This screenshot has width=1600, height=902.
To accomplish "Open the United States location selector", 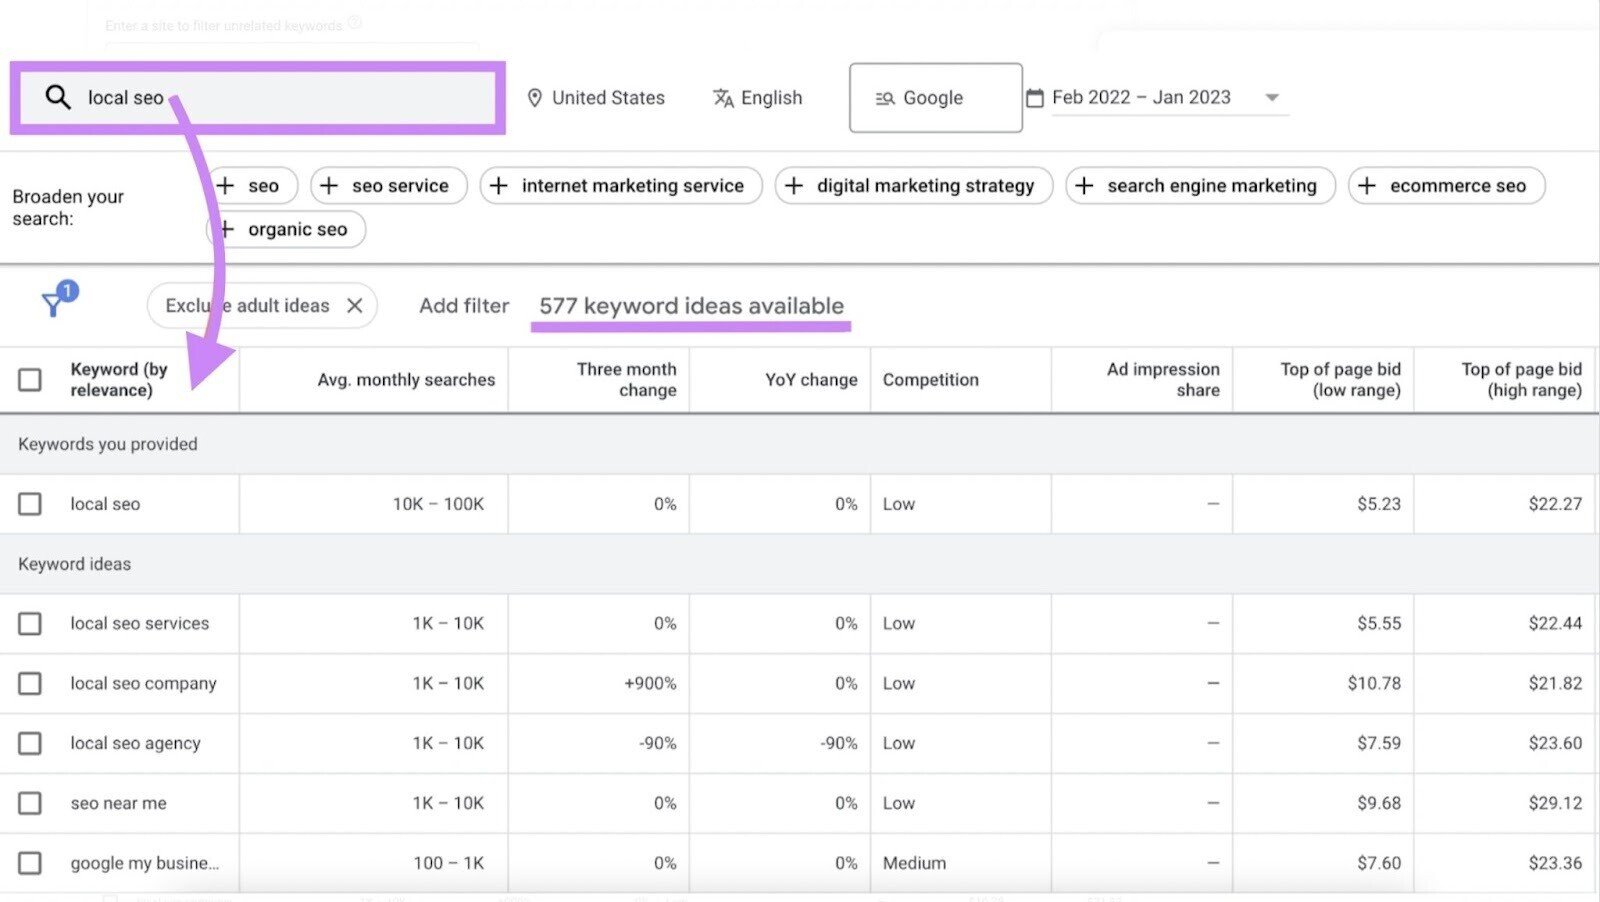I will point(595,97).
